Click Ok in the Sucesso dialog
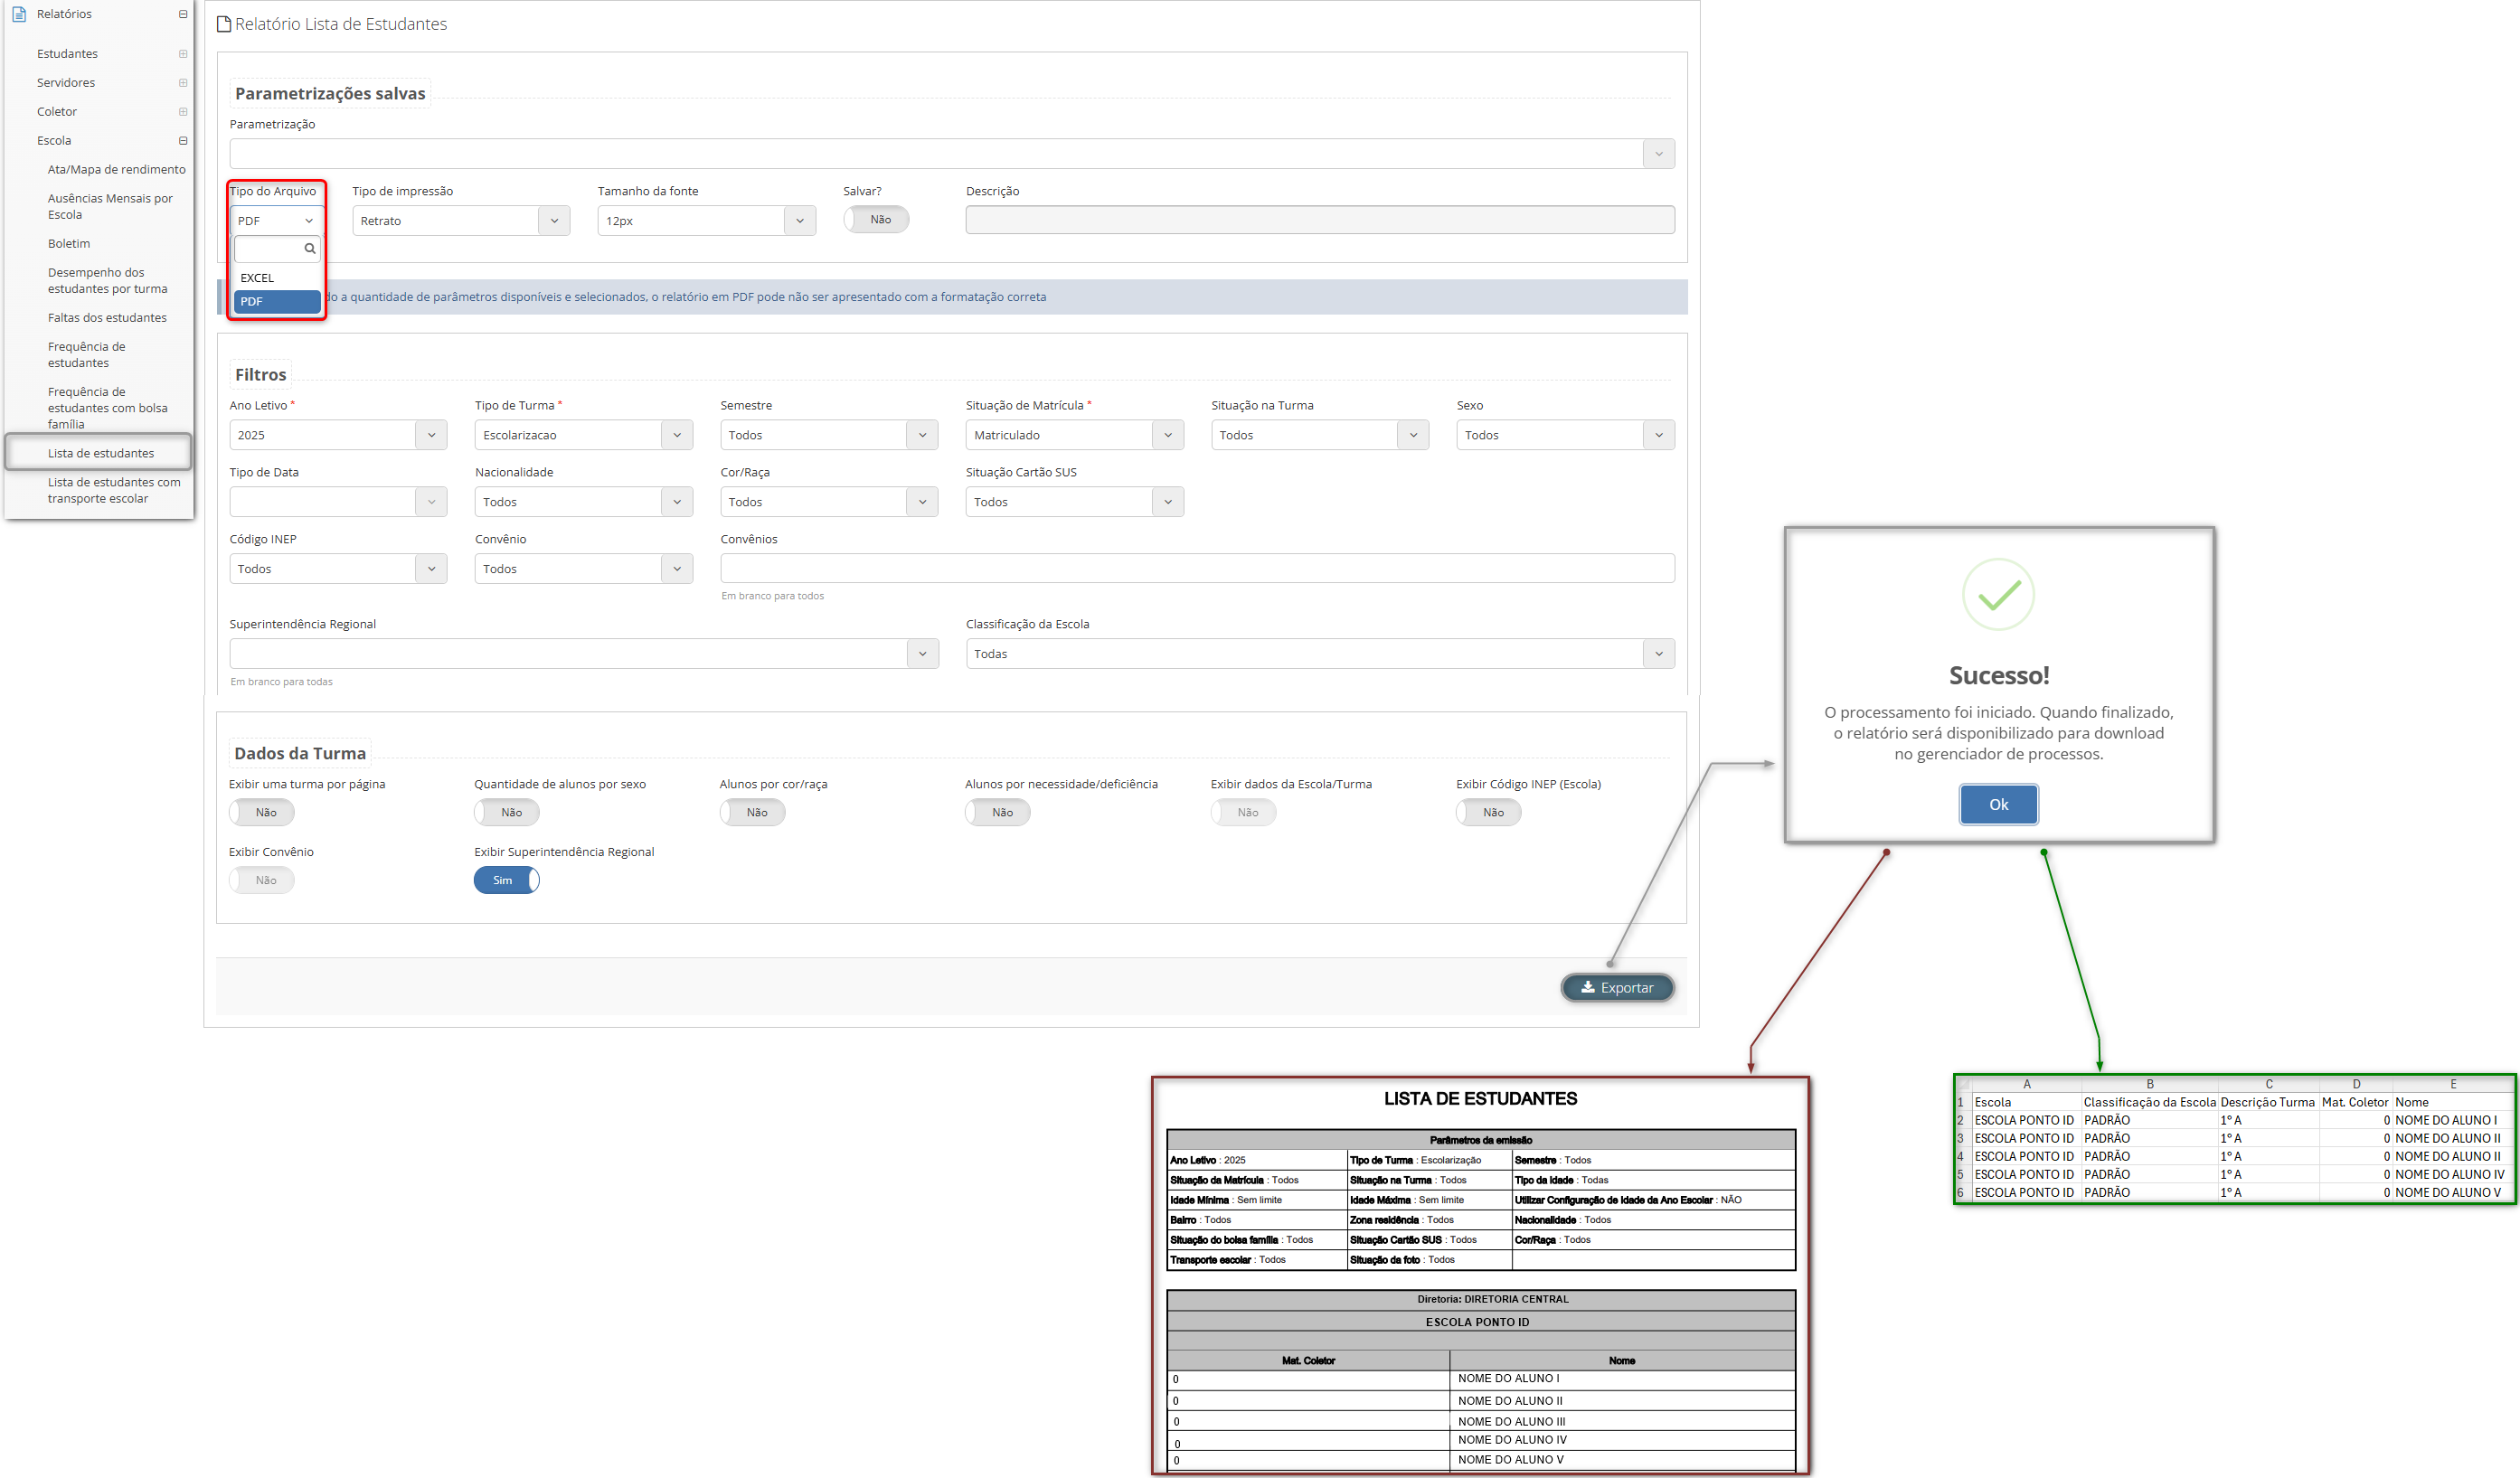This screenshot has width=2520, height=1478. [x=1998, y=804]
